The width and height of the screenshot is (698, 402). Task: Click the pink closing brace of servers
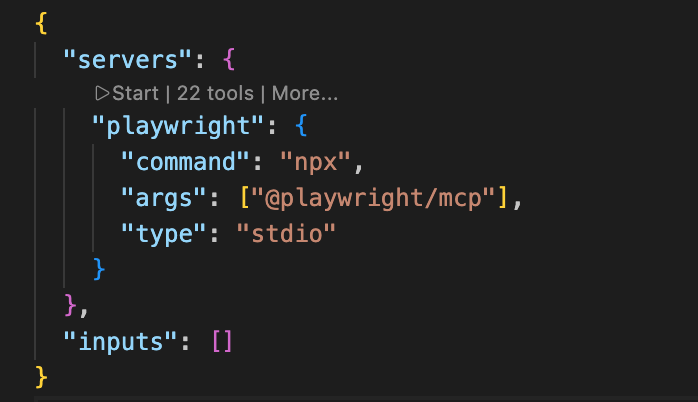[70, 305]
